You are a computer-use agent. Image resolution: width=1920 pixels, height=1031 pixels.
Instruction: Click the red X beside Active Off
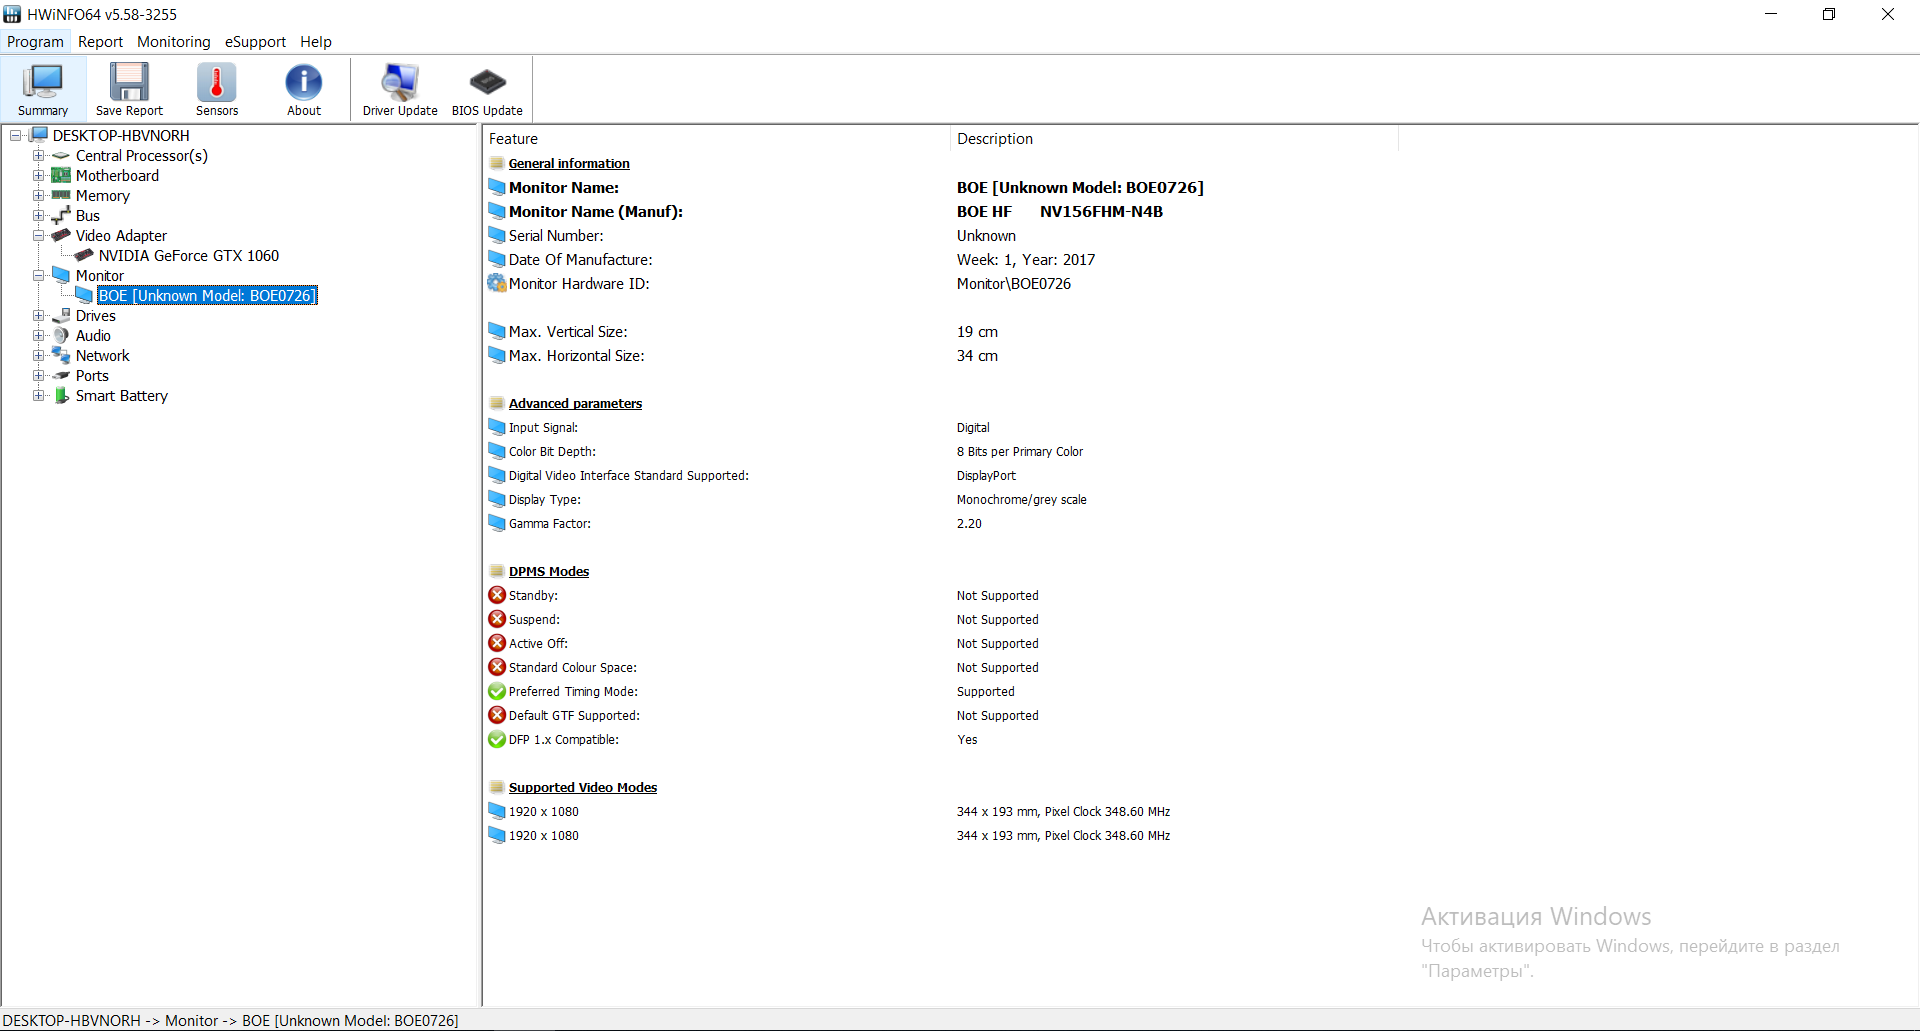click(497, 643)
